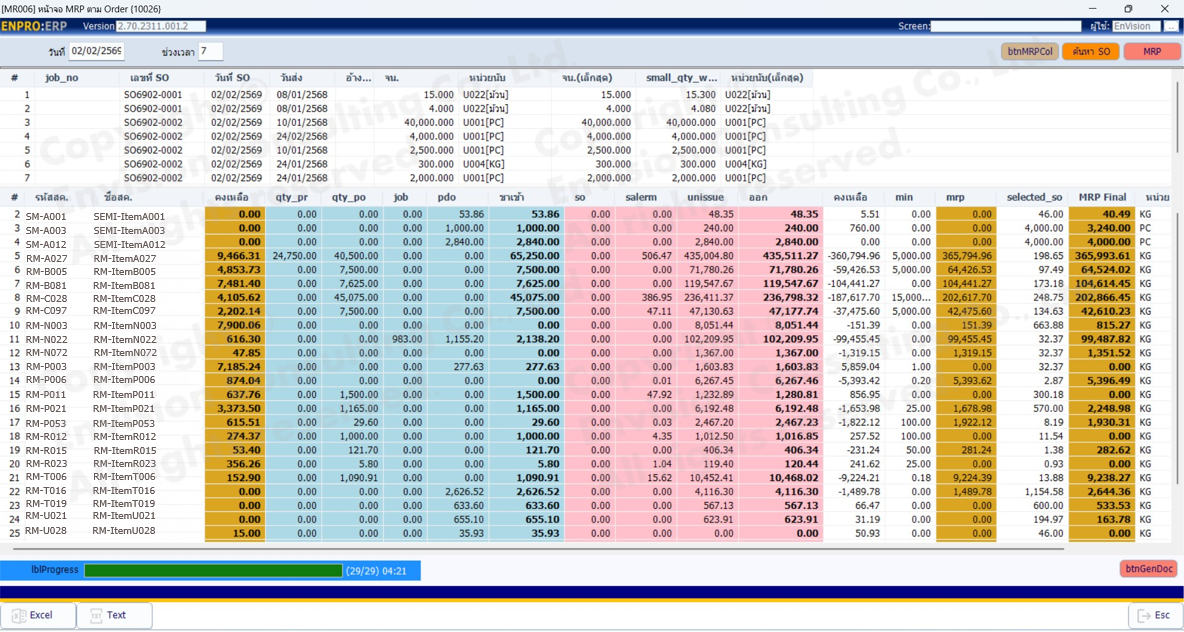Screen dimensions: 1184x632
Task: Click the btnGenDoc button
Action: point(1149,569)
